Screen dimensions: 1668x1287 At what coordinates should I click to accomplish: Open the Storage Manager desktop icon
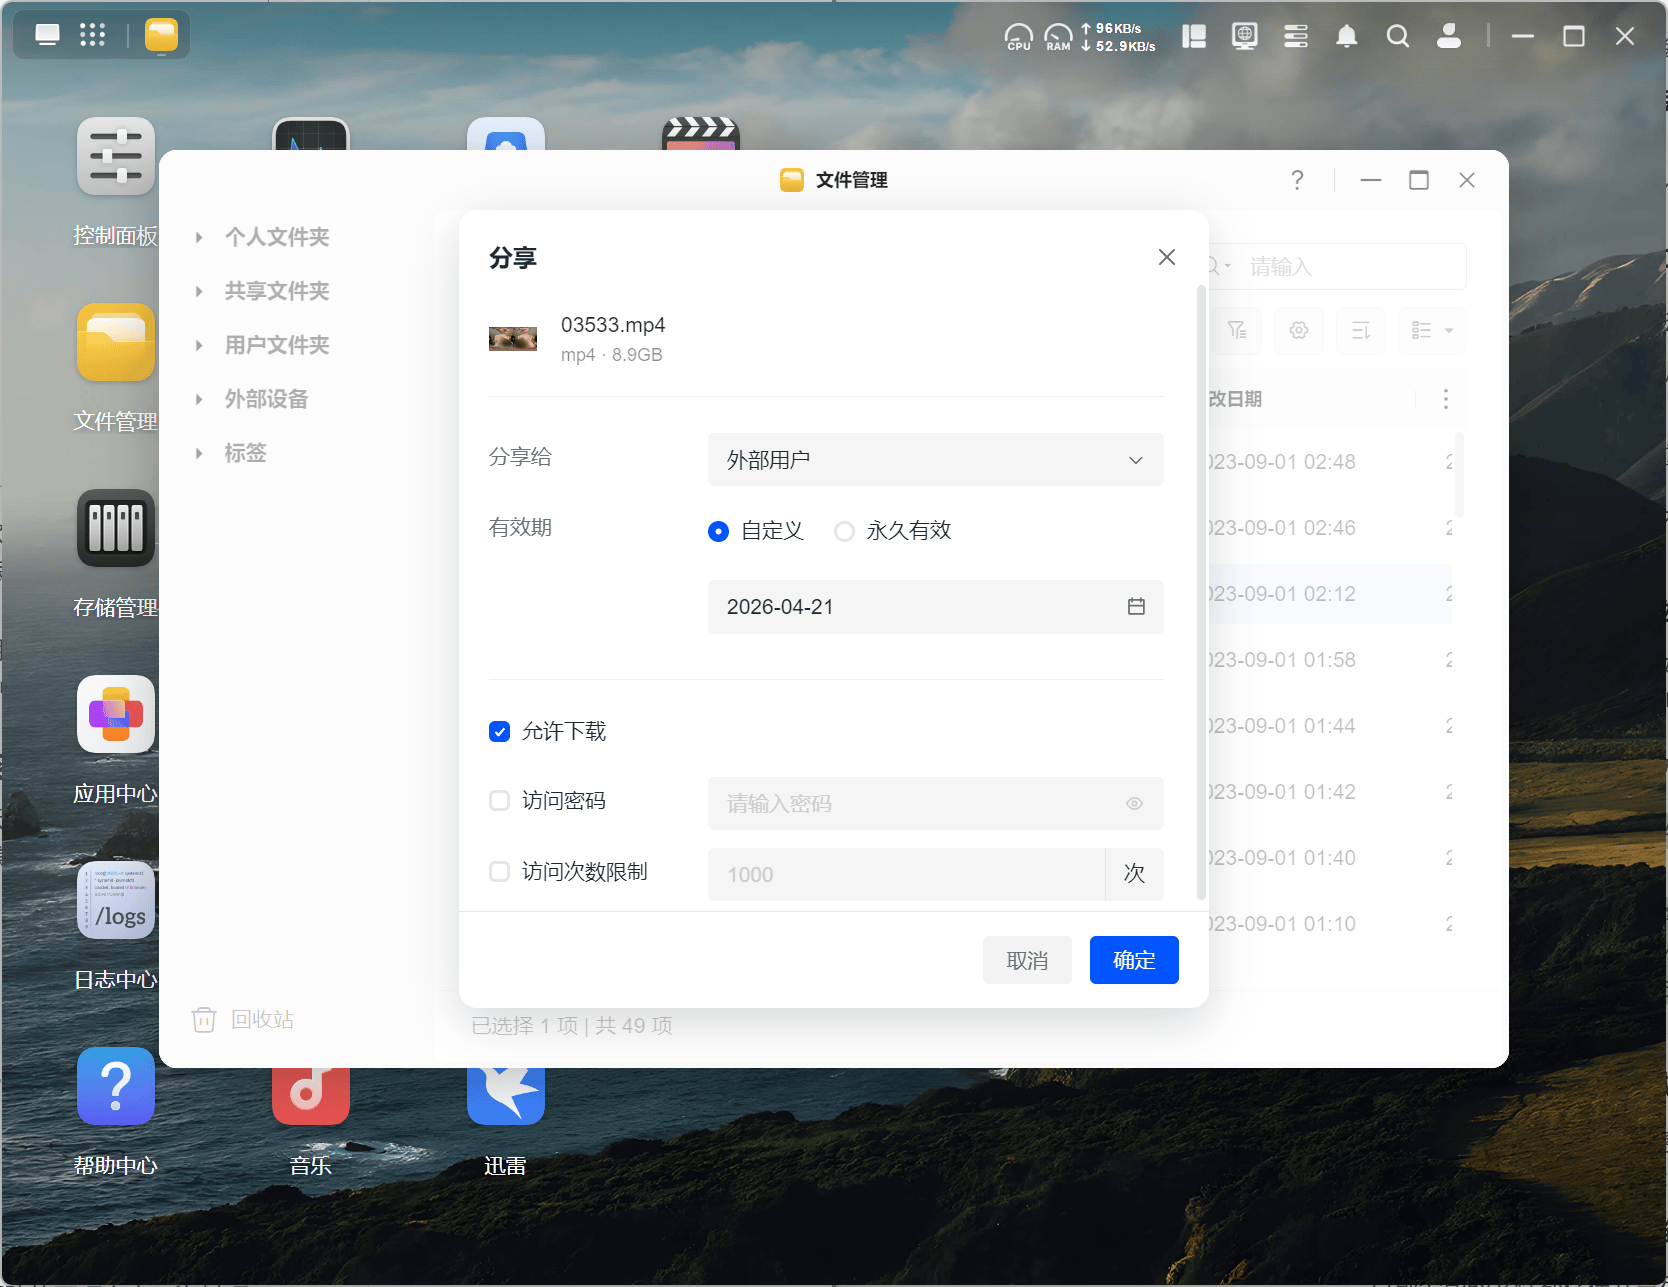[116, 528]
